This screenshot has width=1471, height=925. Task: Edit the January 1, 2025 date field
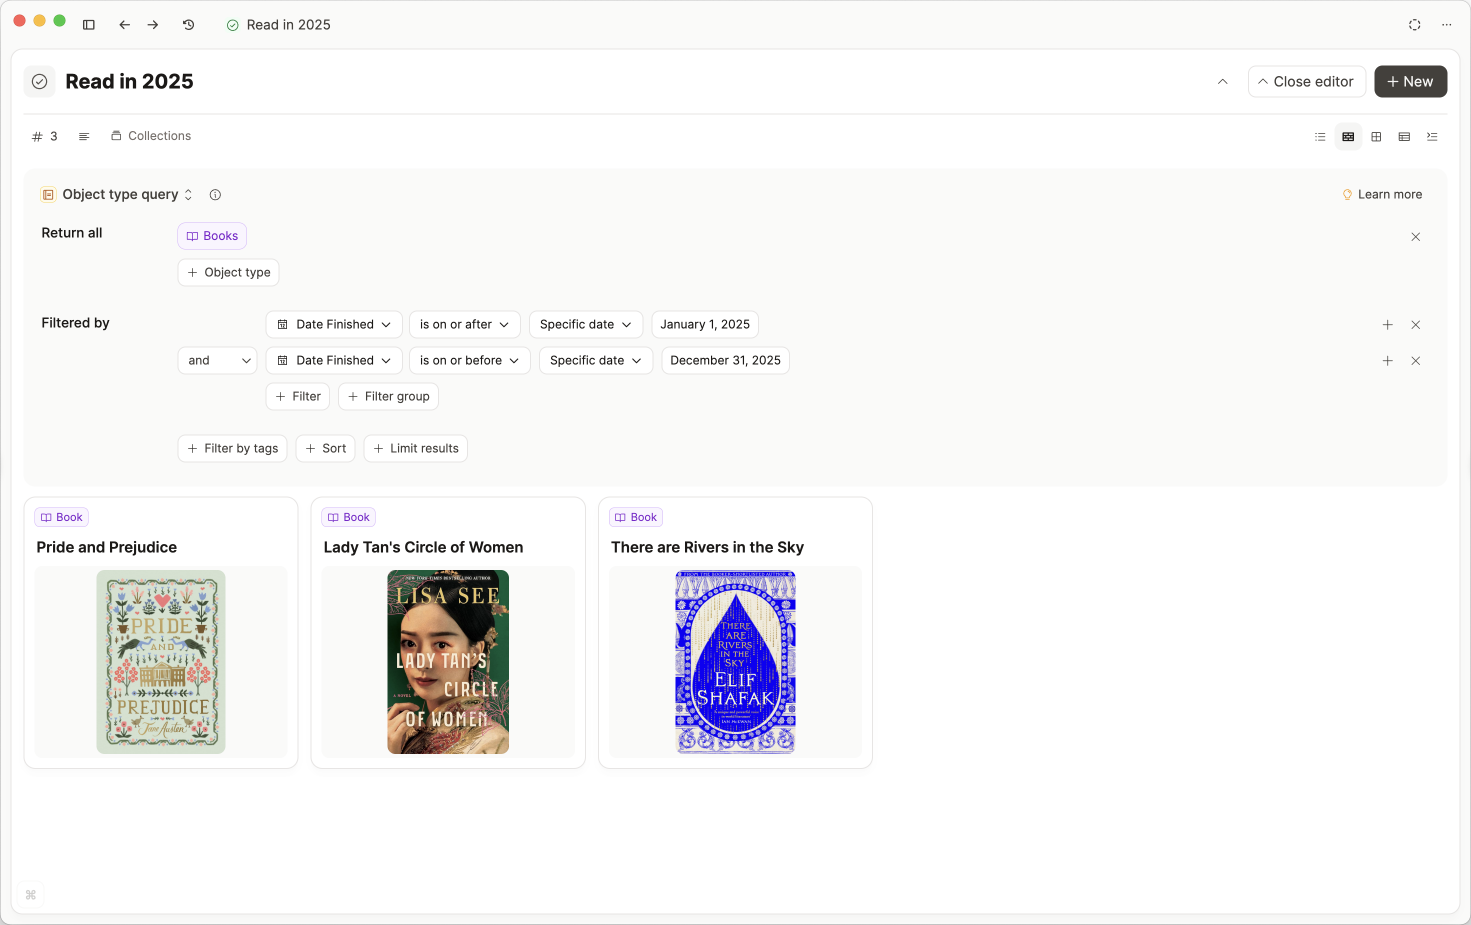704,325
